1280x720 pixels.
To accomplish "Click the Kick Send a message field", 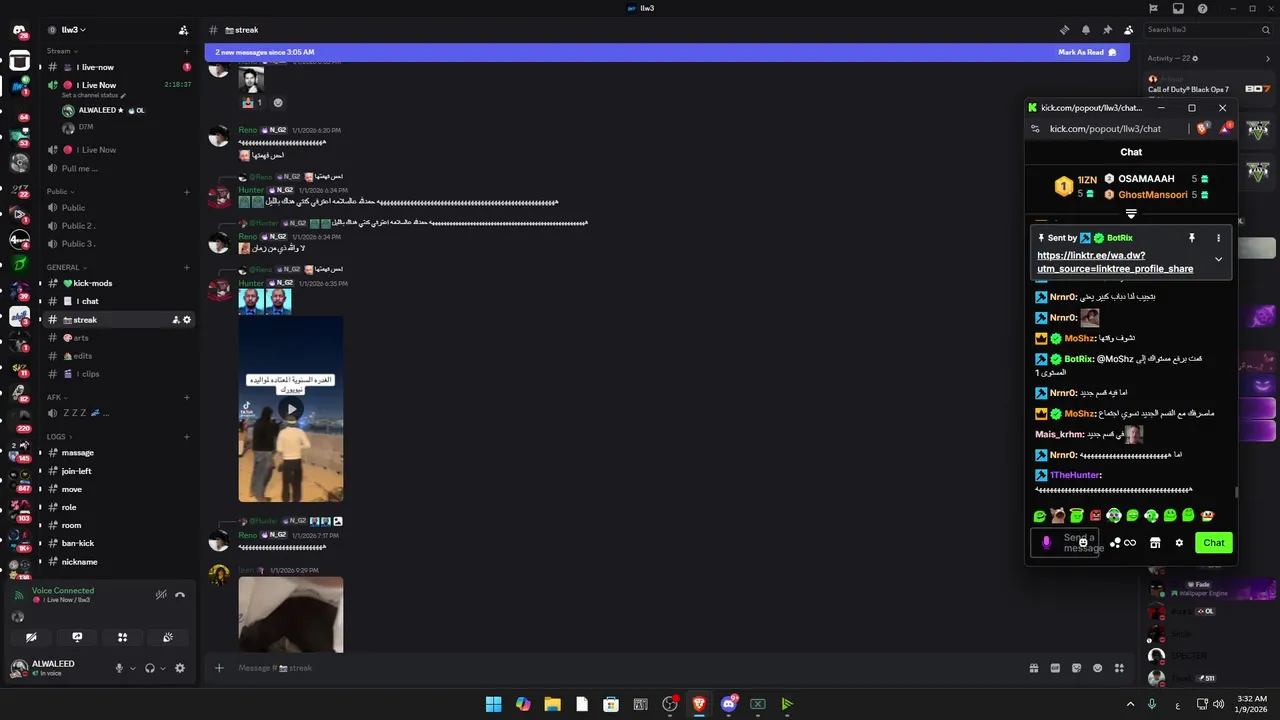I will pyautogui.click(x=1065, y=542).
